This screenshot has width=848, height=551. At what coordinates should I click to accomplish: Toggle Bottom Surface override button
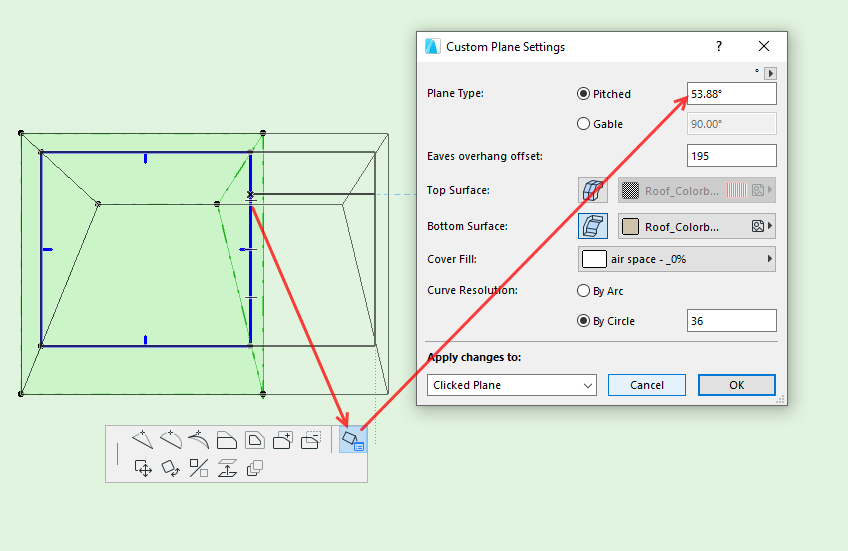[593, 226]
